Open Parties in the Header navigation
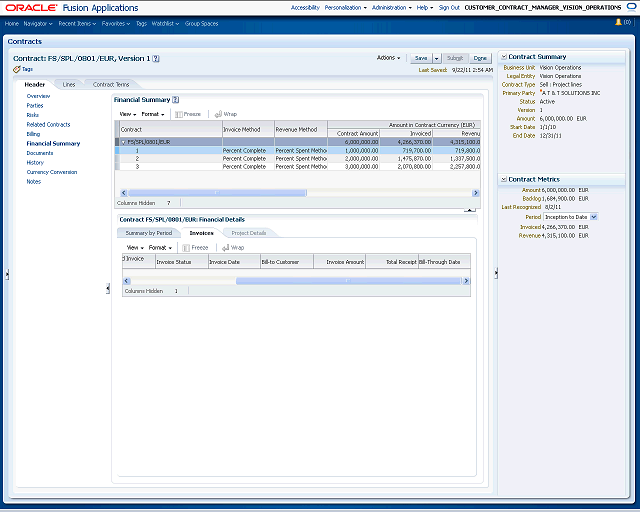 [35, 106]
